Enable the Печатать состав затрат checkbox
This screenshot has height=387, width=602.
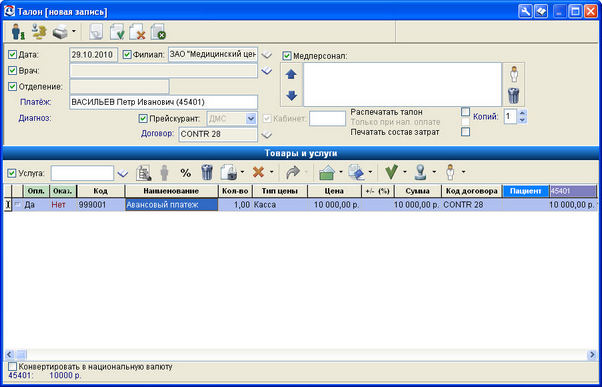(465, 132)
